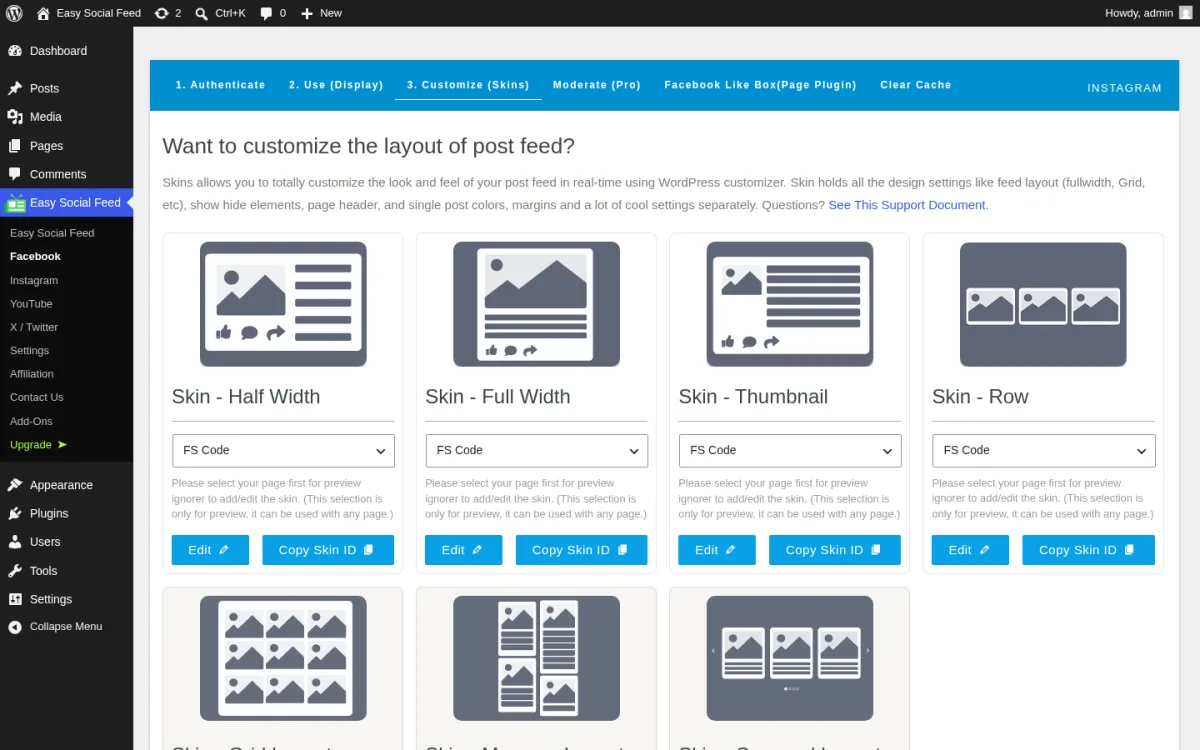Click the Plugins plug icon
1200x750 pixels.
tap(15, 513)
